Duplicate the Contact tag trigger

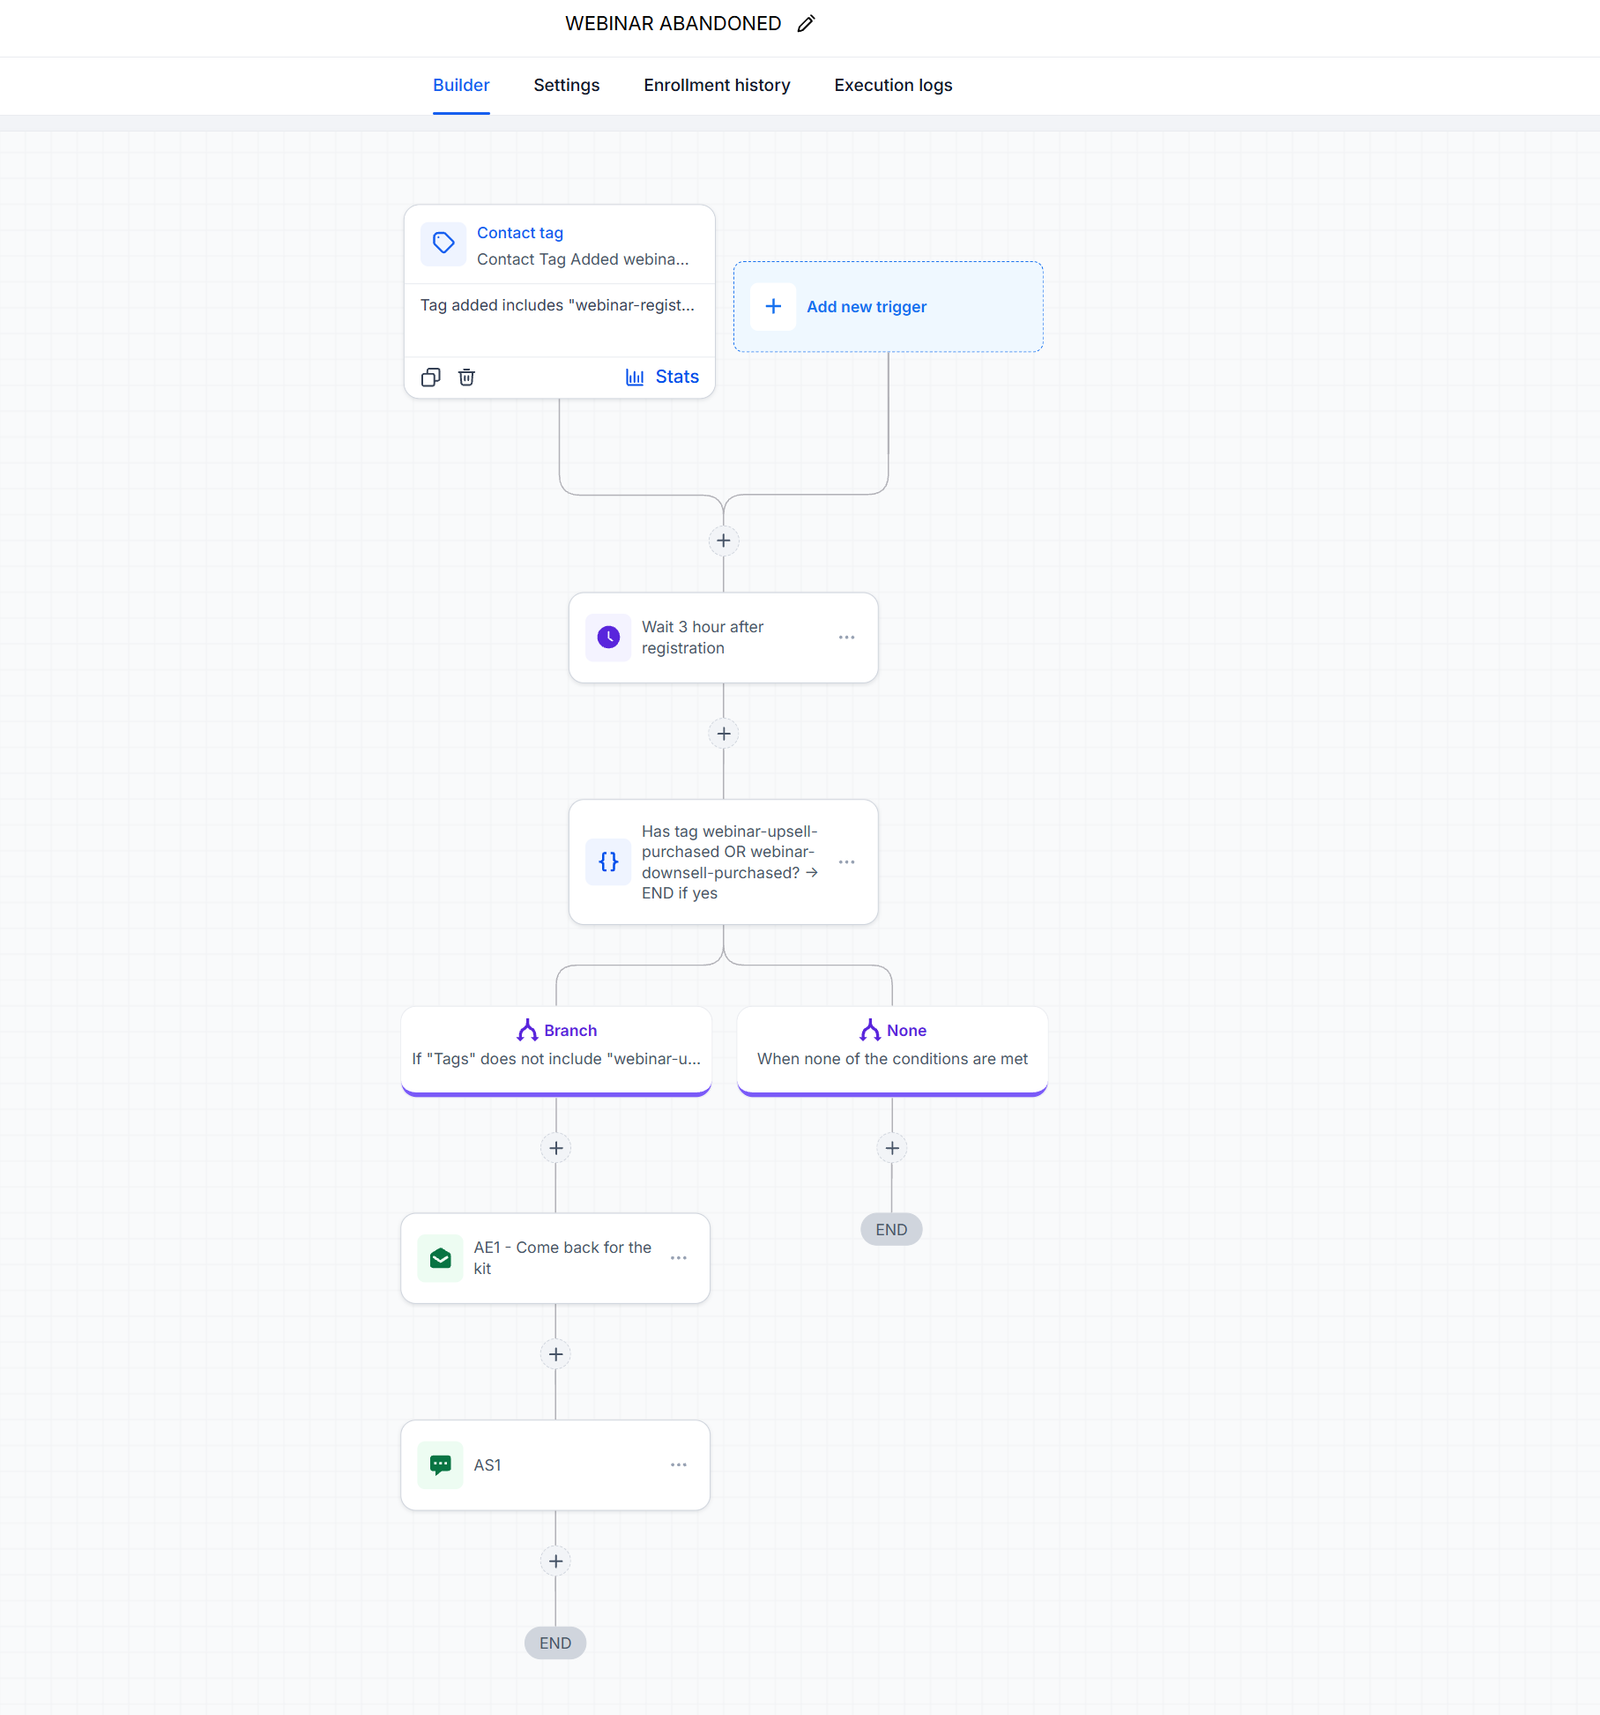pyautogui.click(x=431, y=377)
